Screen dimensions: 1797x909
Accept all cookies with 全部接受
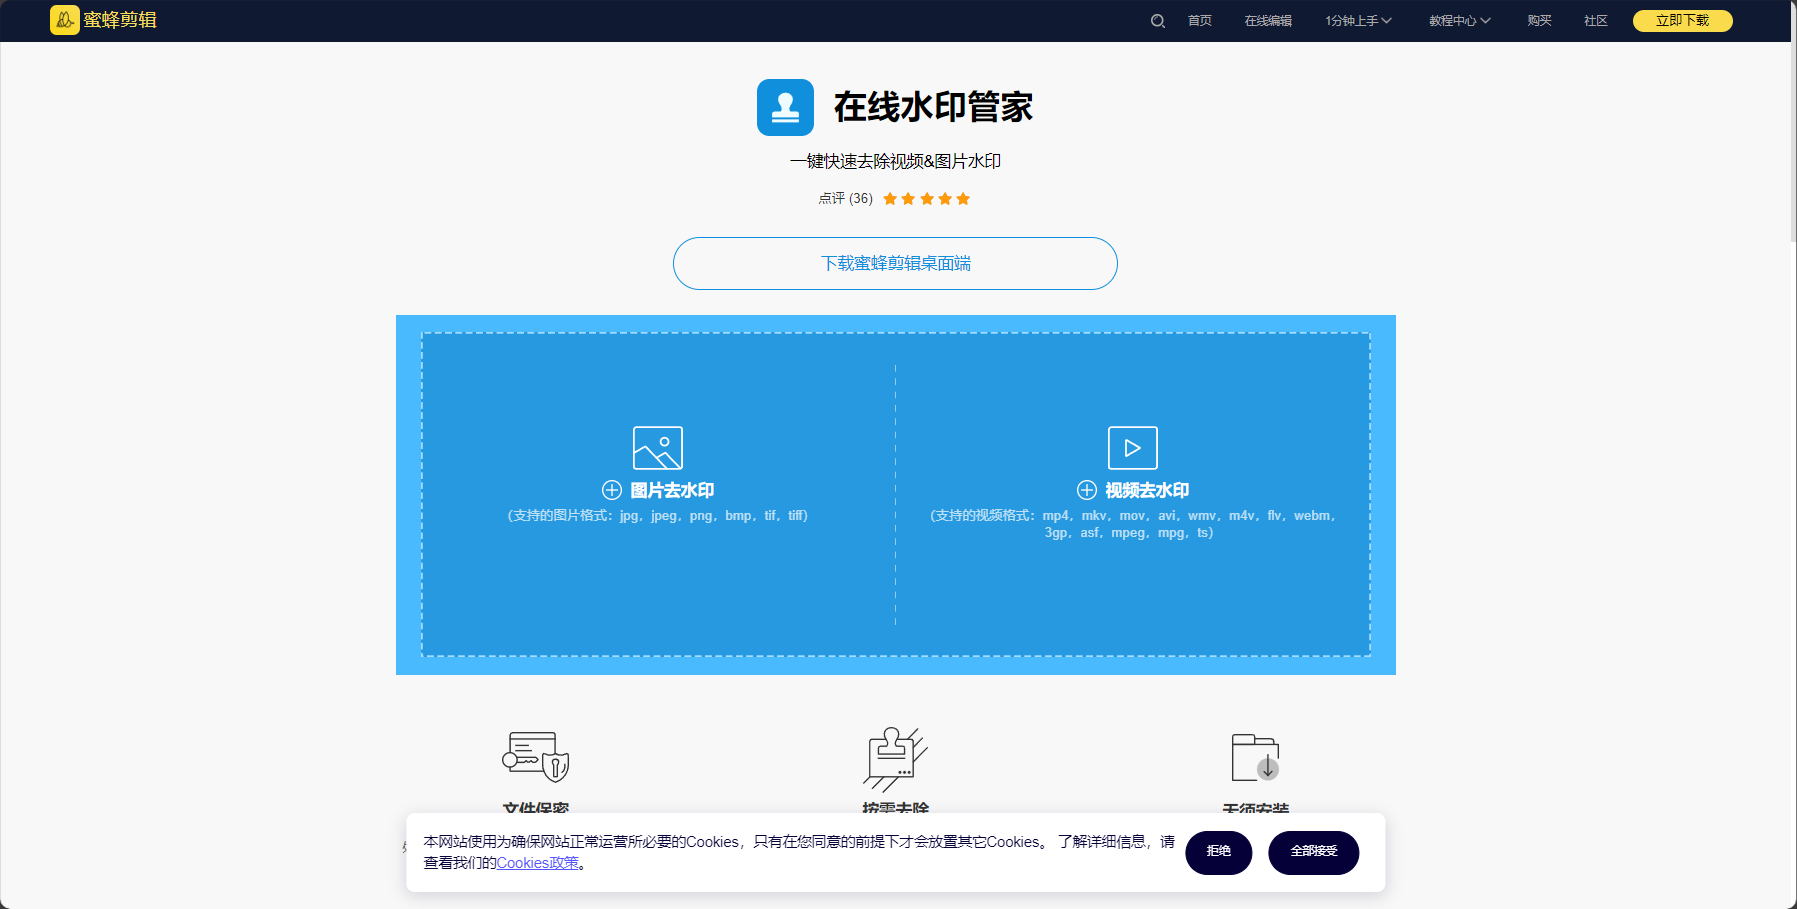click(x=1314, y=853)
